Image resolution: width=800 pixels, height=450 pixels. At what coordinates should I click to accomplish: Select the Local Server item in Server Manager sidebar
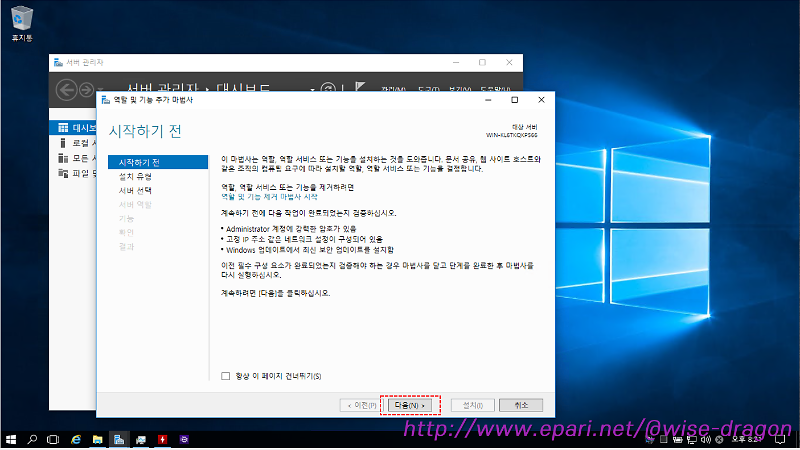pyautogui.click(x=73, y=143)
